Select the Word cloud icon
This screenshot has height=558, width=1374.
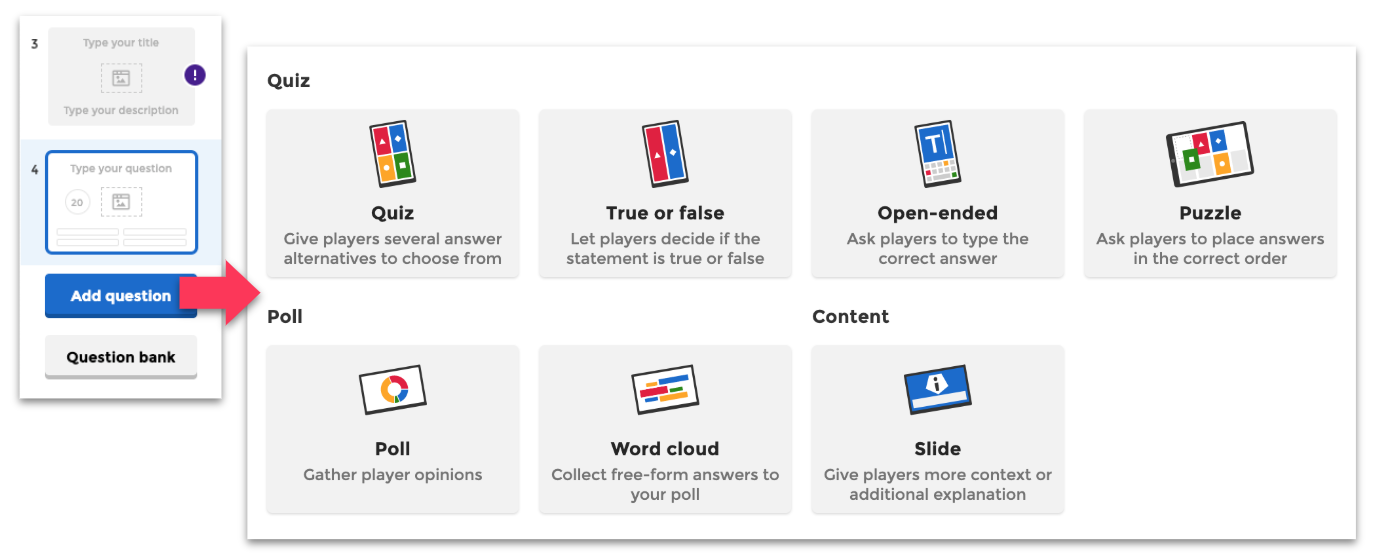(x=665, y=390)
